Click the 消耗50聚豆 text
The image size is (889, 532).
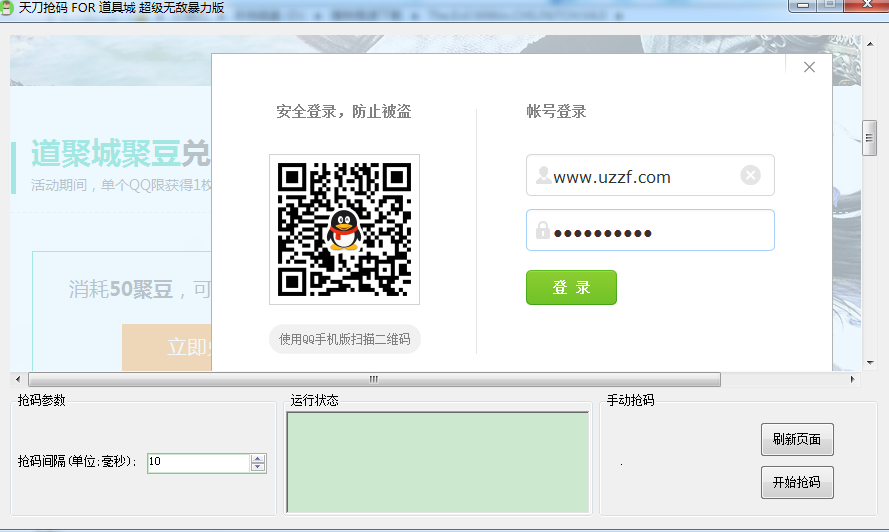[121, 289]
